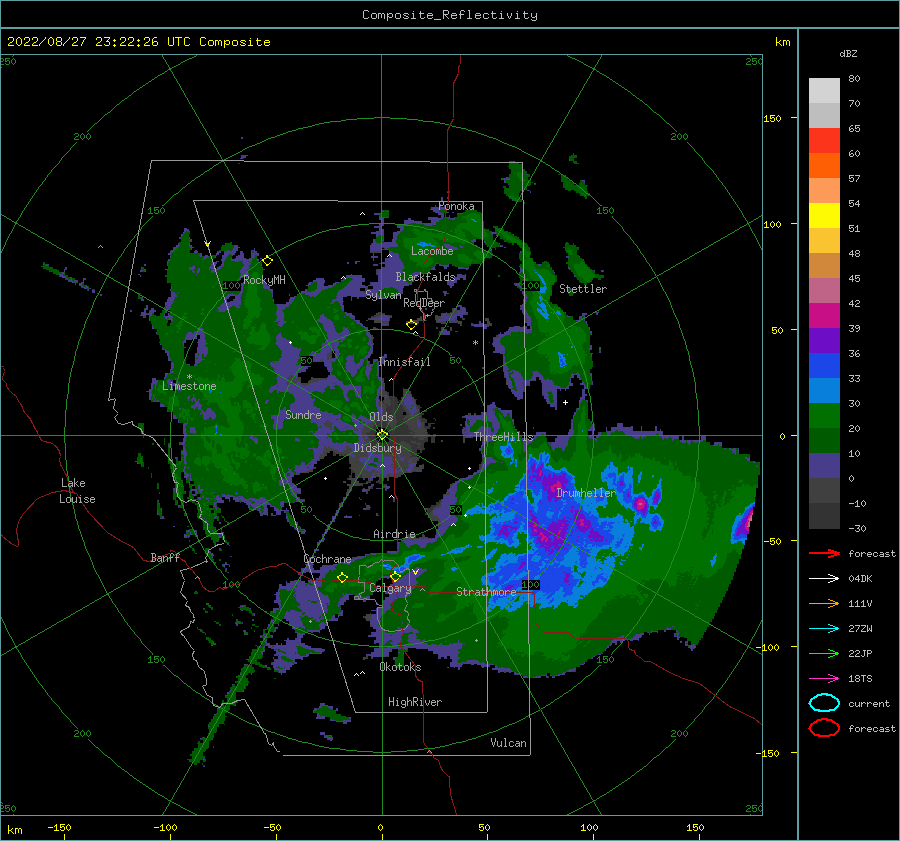Click the RockyMH label
900x841 pixels.
click(264, 280)
